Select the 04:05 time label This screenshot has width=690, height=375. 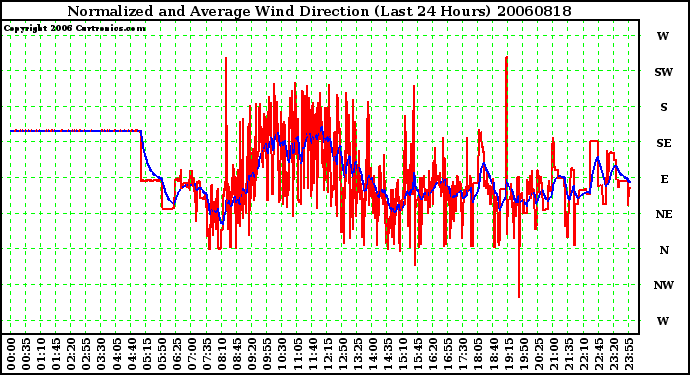[116, 354]
